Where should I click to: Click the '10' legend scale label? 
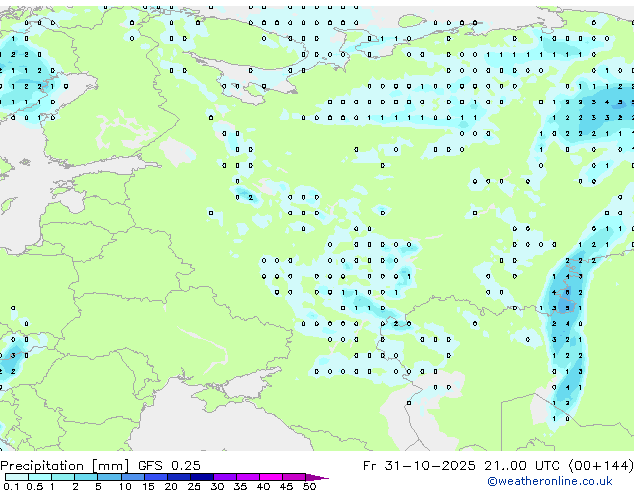pos(125,486)
